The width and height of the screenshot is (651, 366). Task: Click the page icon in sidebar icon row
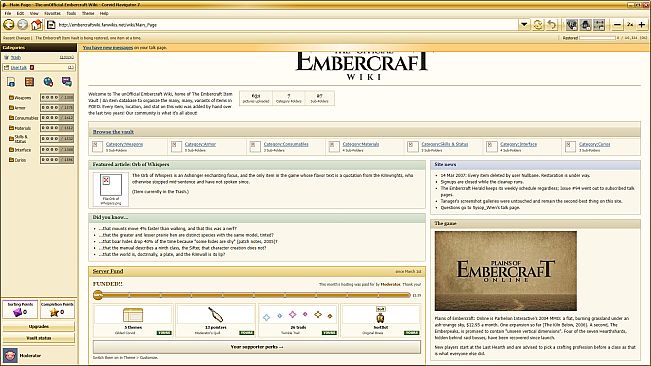coord(11,82)
